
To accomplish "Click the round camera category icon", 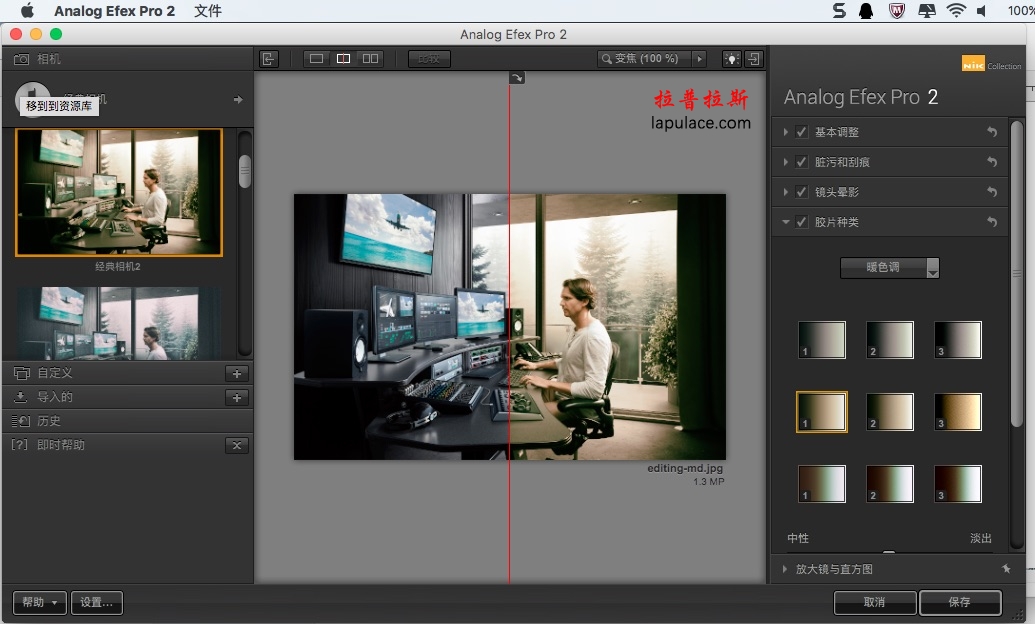I will pyautogui.click(x=32, y=99).
